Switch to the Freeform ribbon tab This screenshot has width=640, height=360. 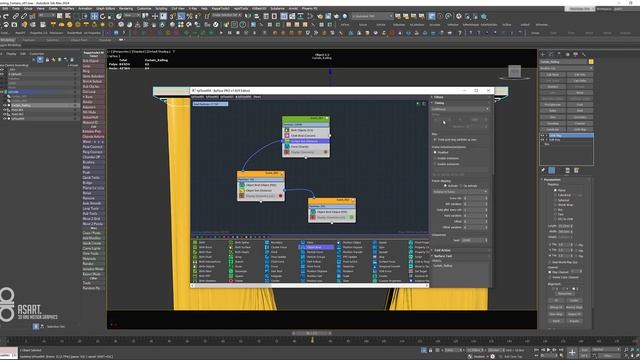29,40
